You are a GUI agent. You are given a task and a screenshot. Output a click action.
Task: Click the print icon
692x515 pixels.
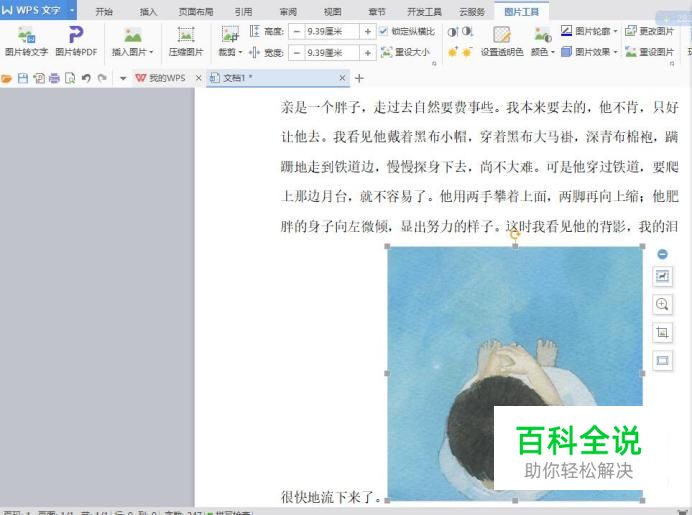54,79
